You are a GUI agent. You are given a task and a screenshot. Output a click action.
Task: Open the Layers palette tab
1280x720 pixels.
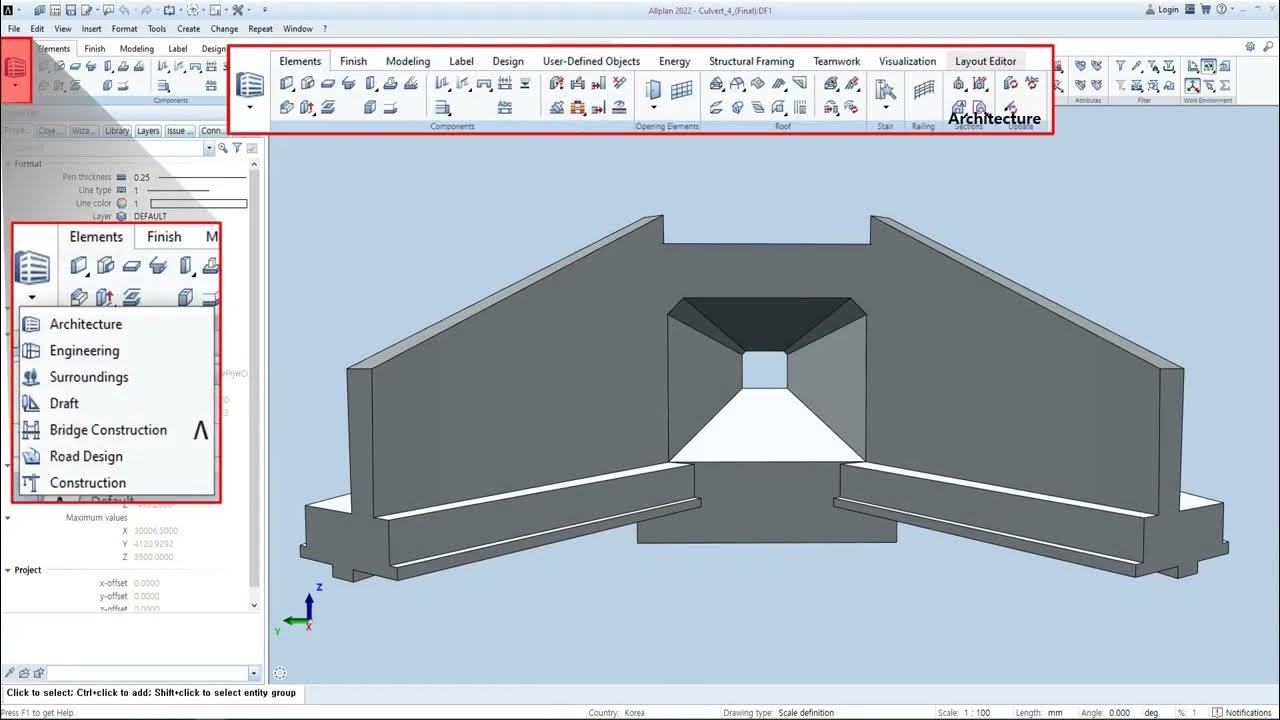coord(148,131)
